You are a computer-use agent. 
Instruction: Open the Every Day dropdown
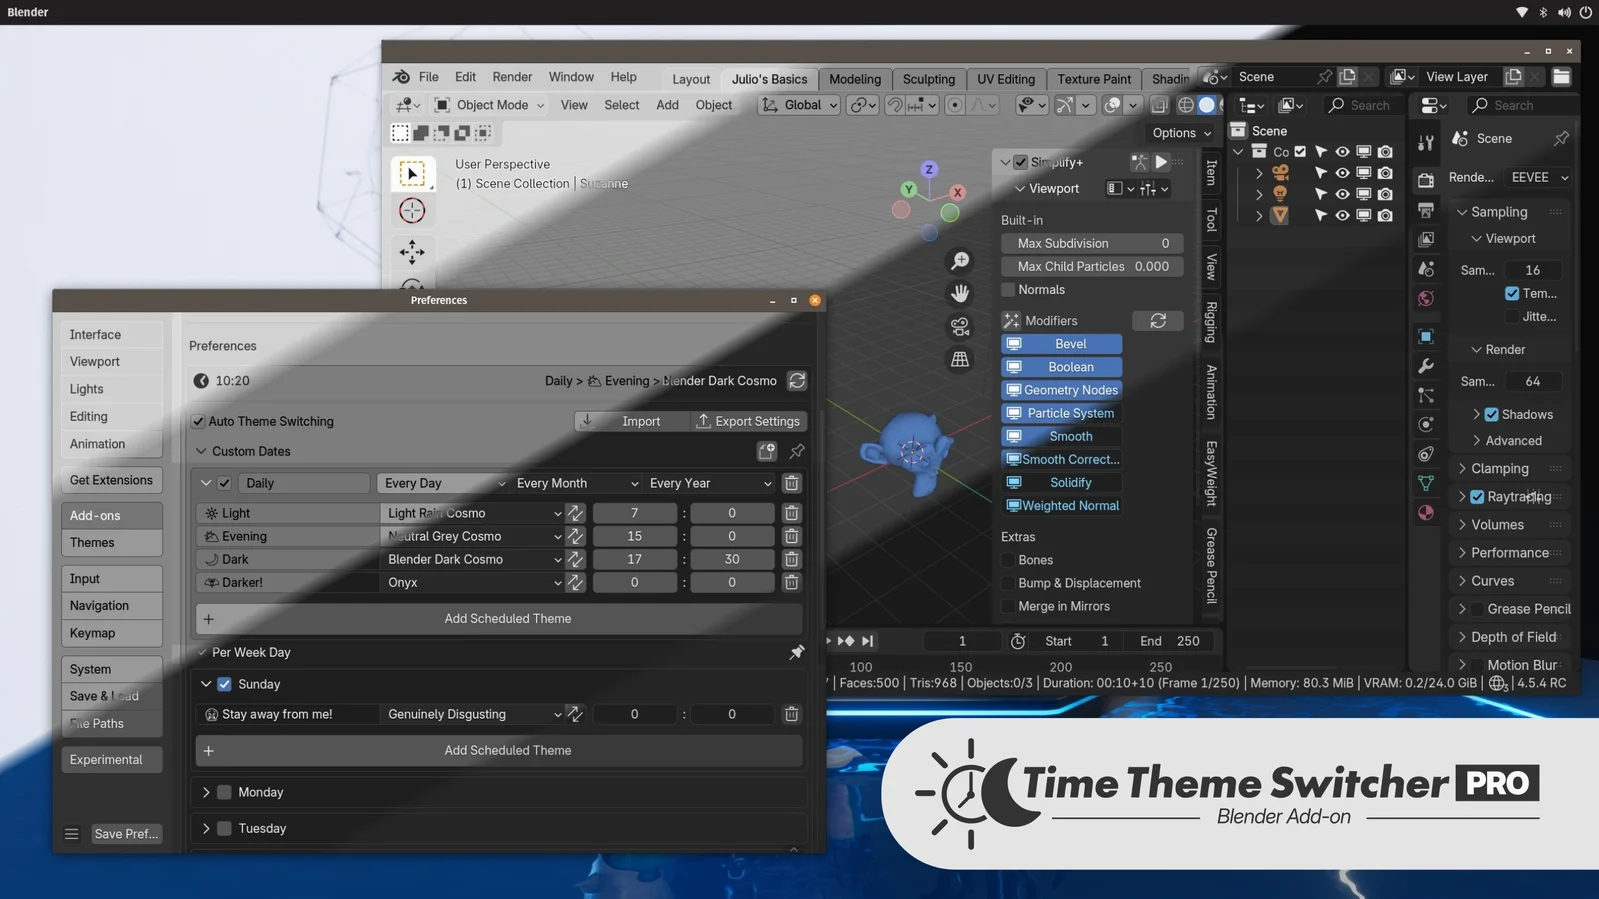[443, 483]
